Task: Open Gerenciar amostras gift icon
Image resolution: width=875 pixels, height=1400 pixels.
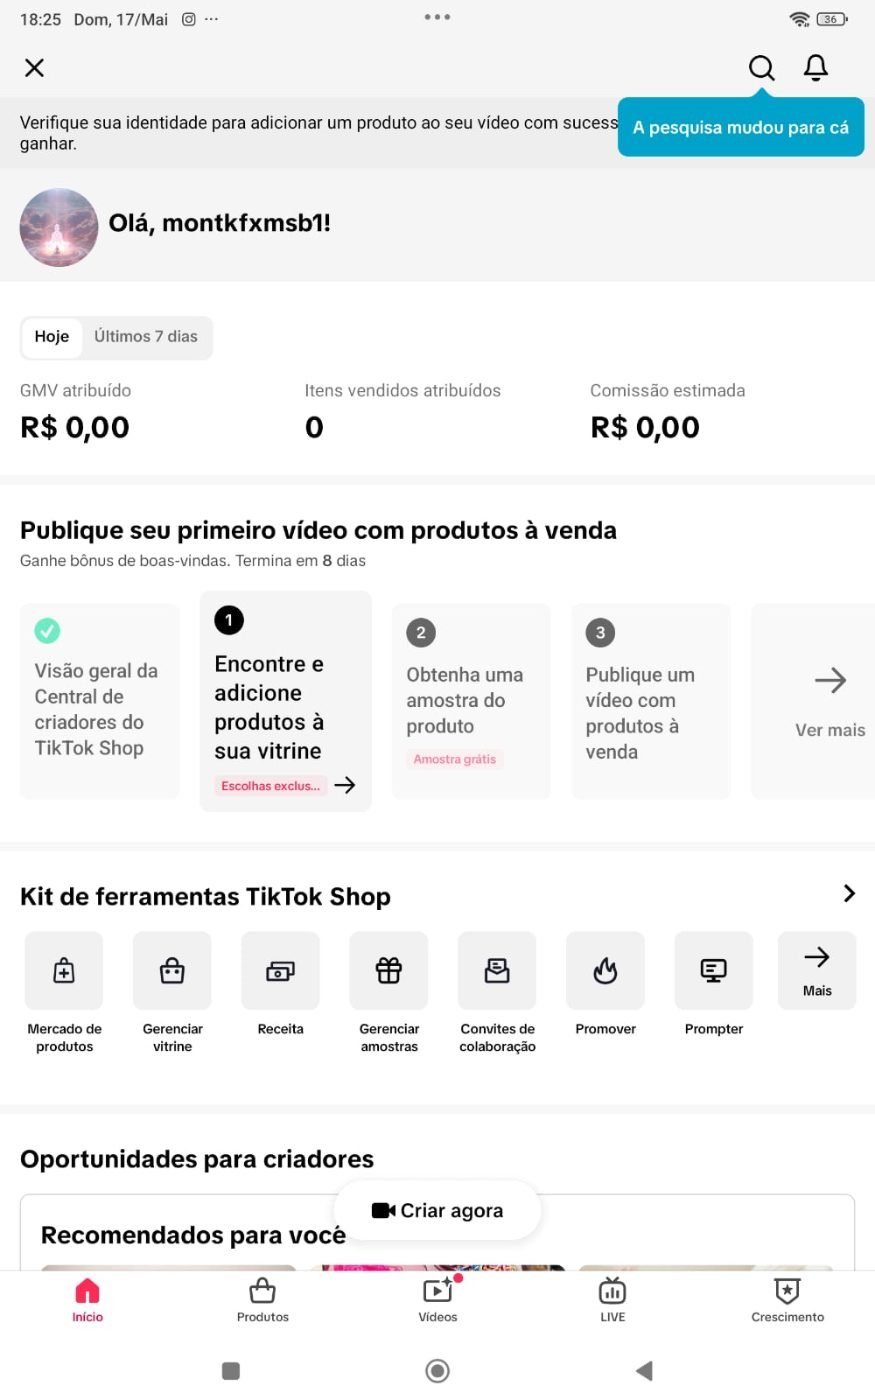Action: click(389, 970)
